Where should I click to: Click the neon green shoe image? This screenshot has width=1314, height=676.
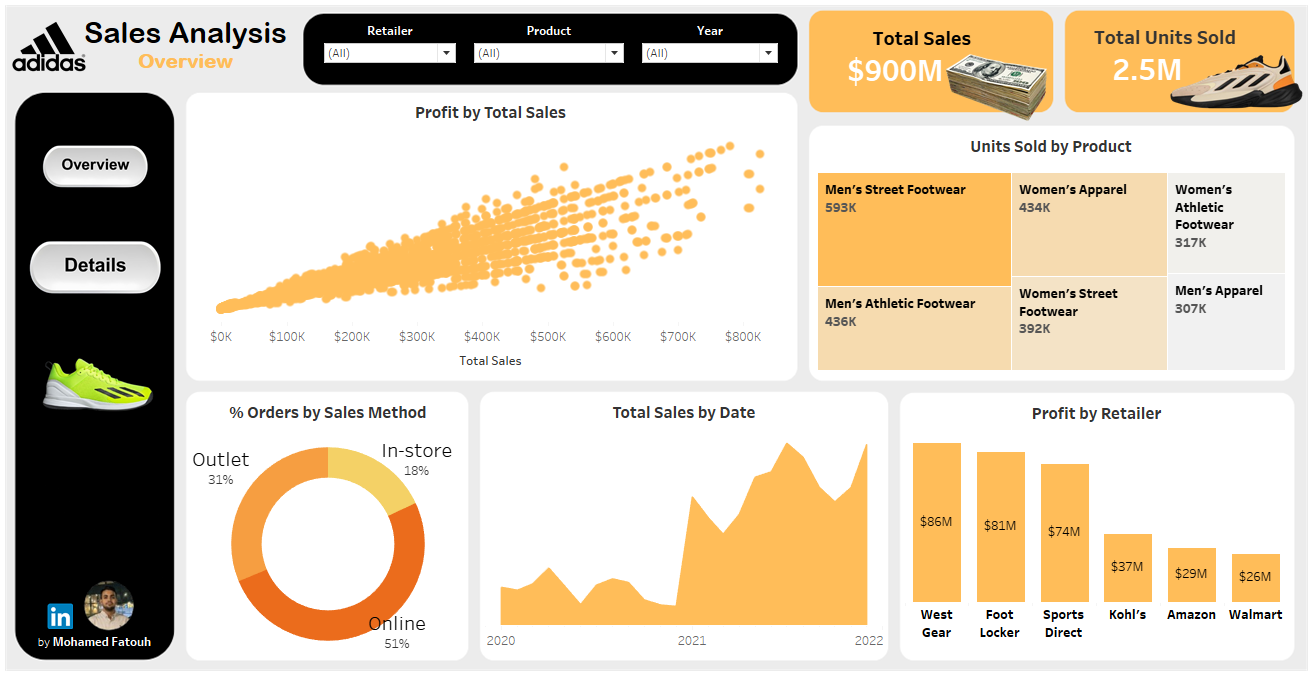click(x=97, y=384)
